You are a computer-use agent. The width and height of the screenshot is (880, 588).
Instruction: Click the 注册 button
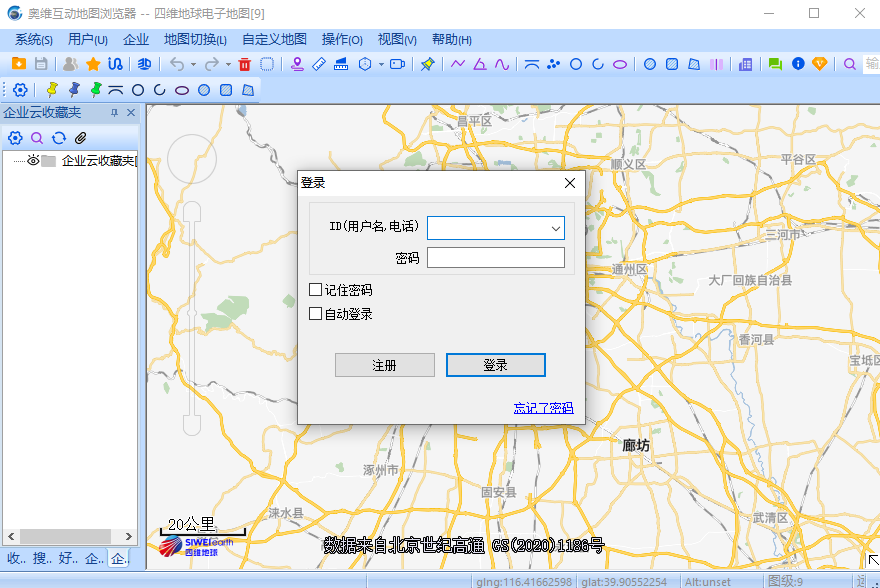point(385,365)
